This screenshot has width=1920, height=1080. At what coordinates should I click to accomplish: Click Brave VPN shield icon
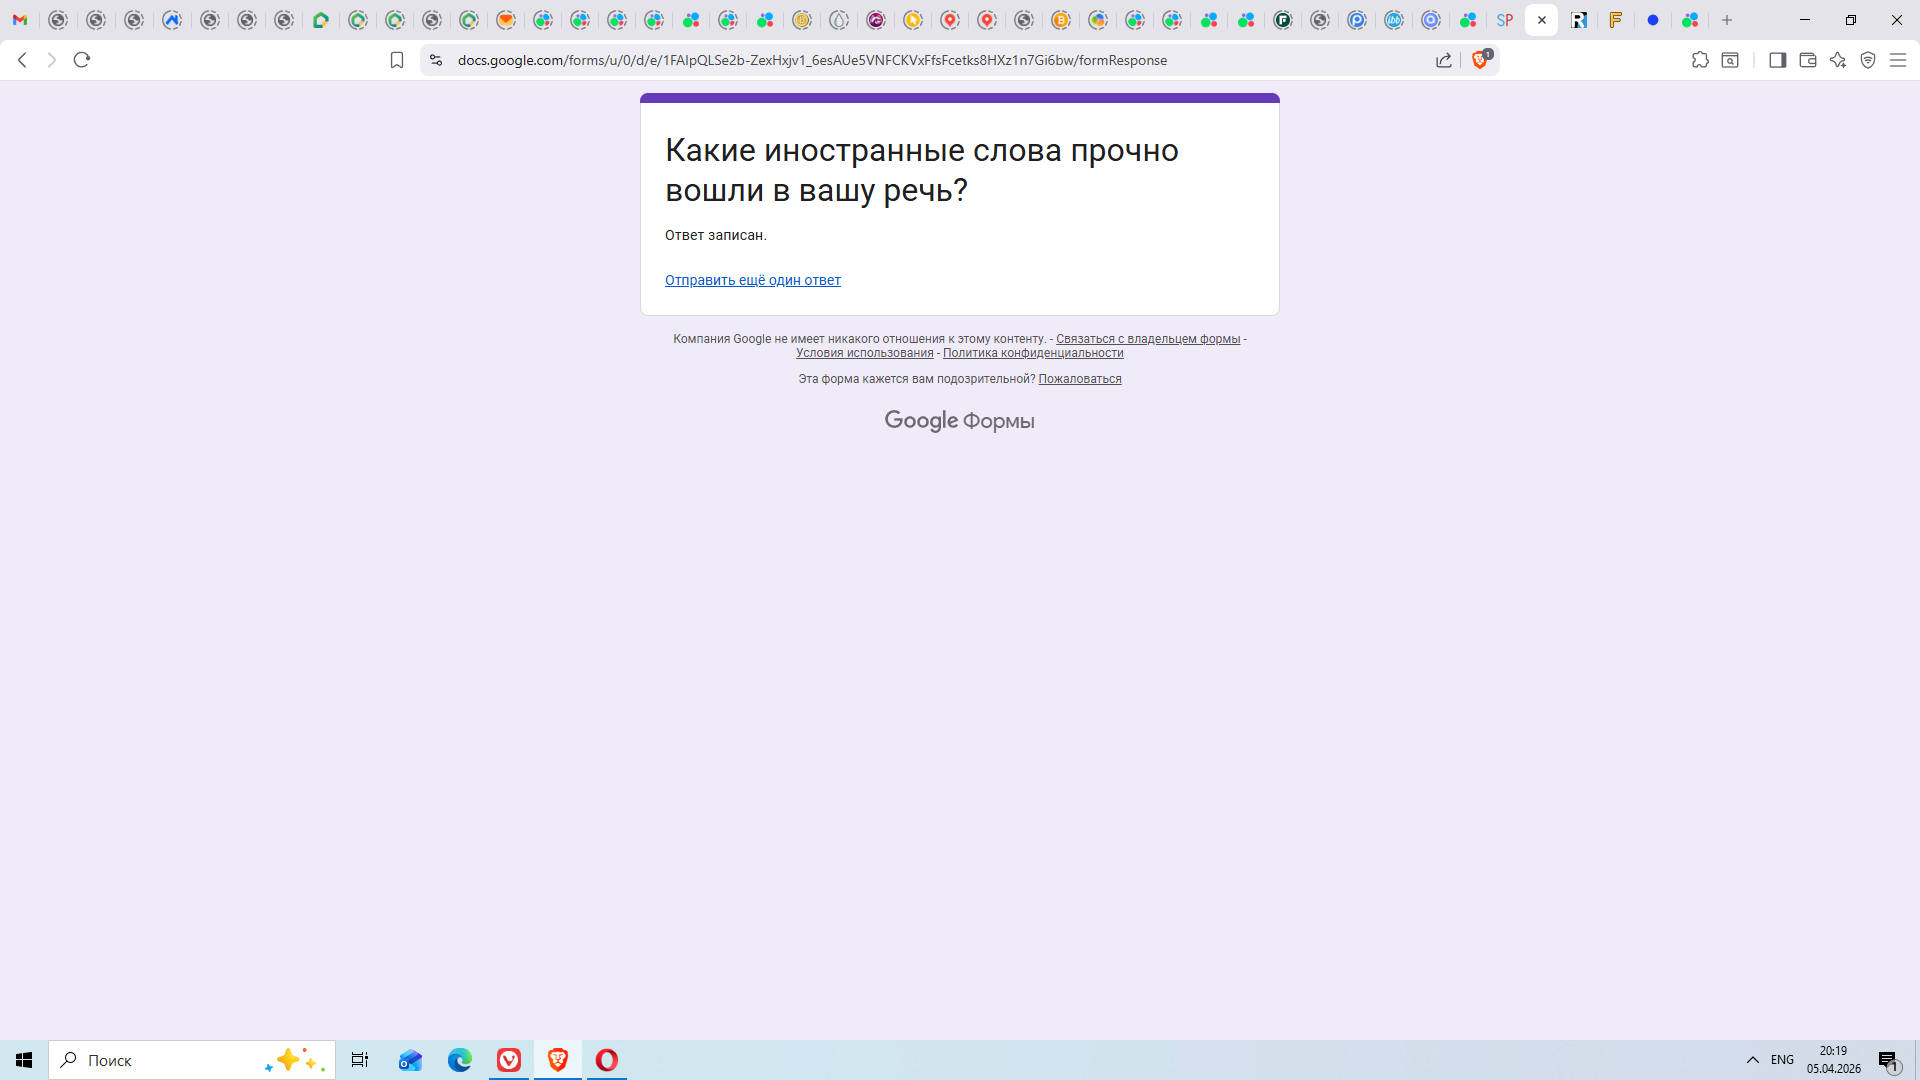click(1868, 60)
